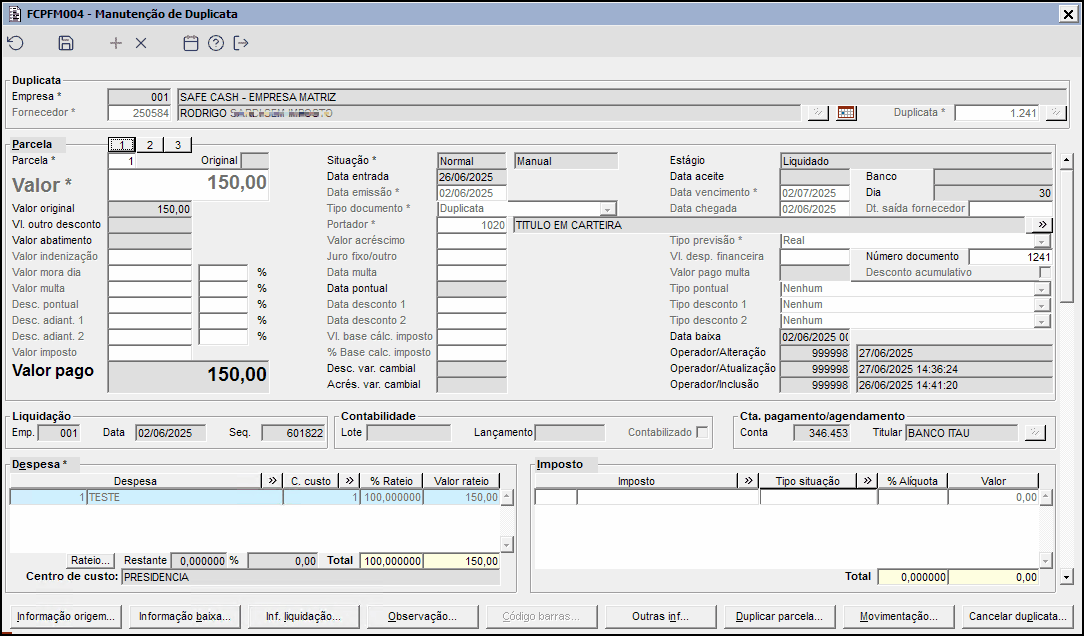Click the refresh/undo icon in toolbar
The image size is (1084, 636).
click(x=15, y=43)
